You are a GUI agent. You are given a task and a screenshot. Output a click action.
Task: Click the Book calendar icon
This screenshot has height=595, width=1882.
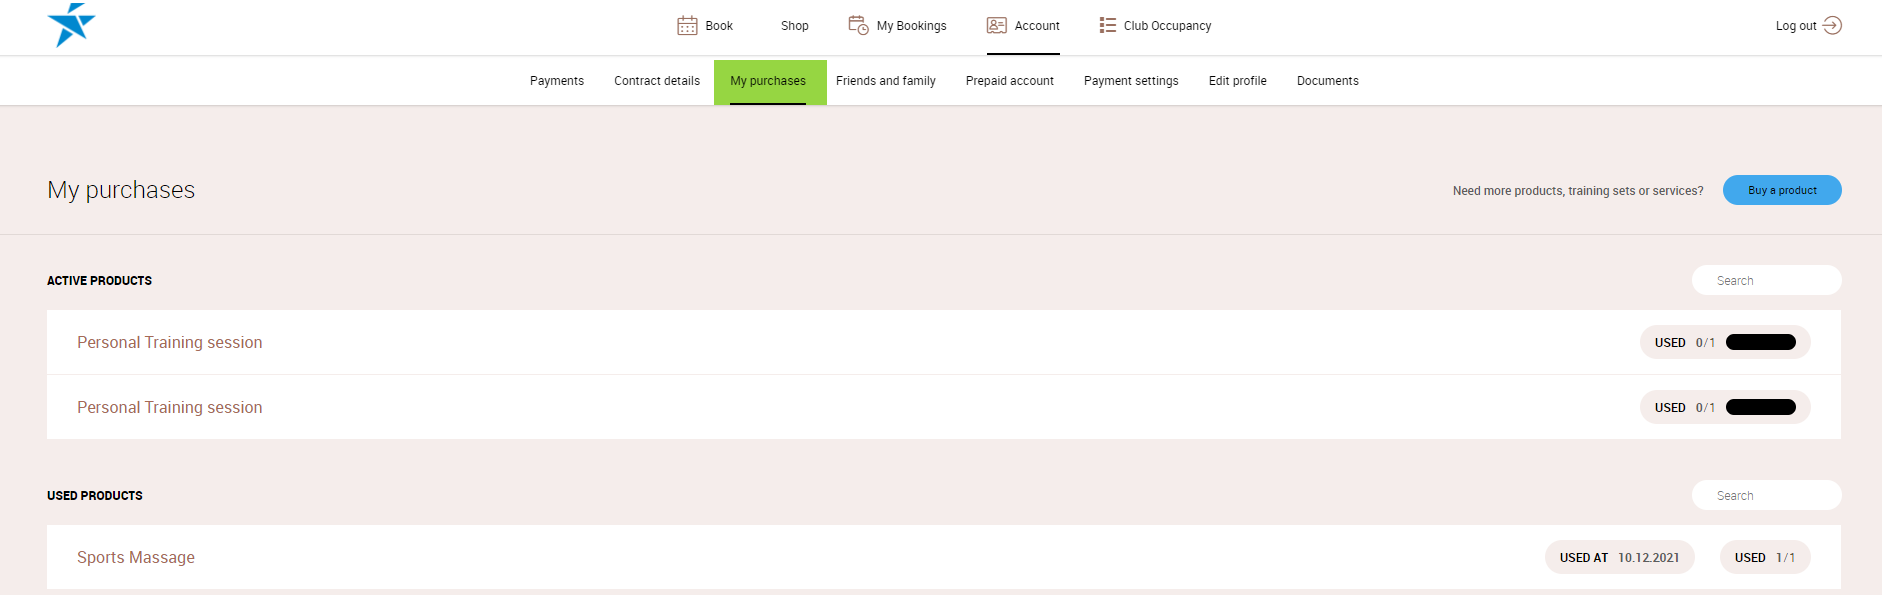pyautogui.click(x=687, y=26)
